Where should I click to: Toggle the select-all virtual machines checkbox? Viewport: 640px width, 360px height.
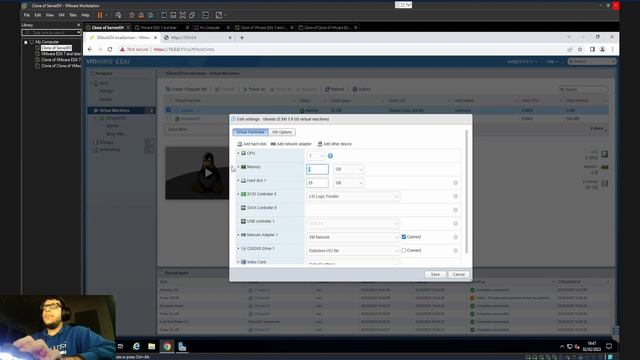(x=169, y=100)
